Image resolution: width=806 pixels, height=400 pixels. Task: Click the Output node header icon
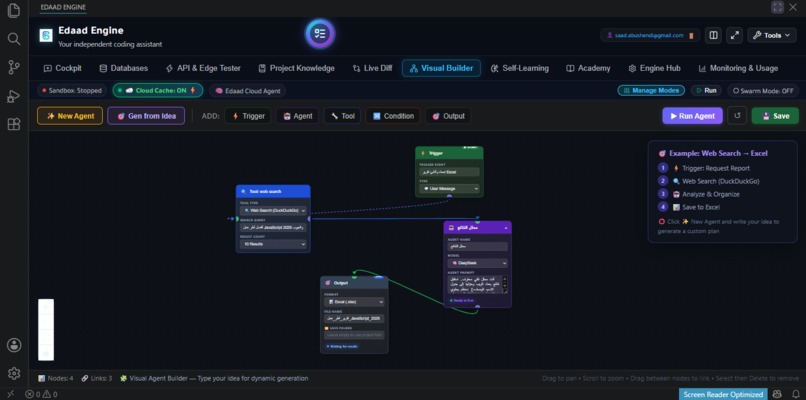click(x=328, y=283)
